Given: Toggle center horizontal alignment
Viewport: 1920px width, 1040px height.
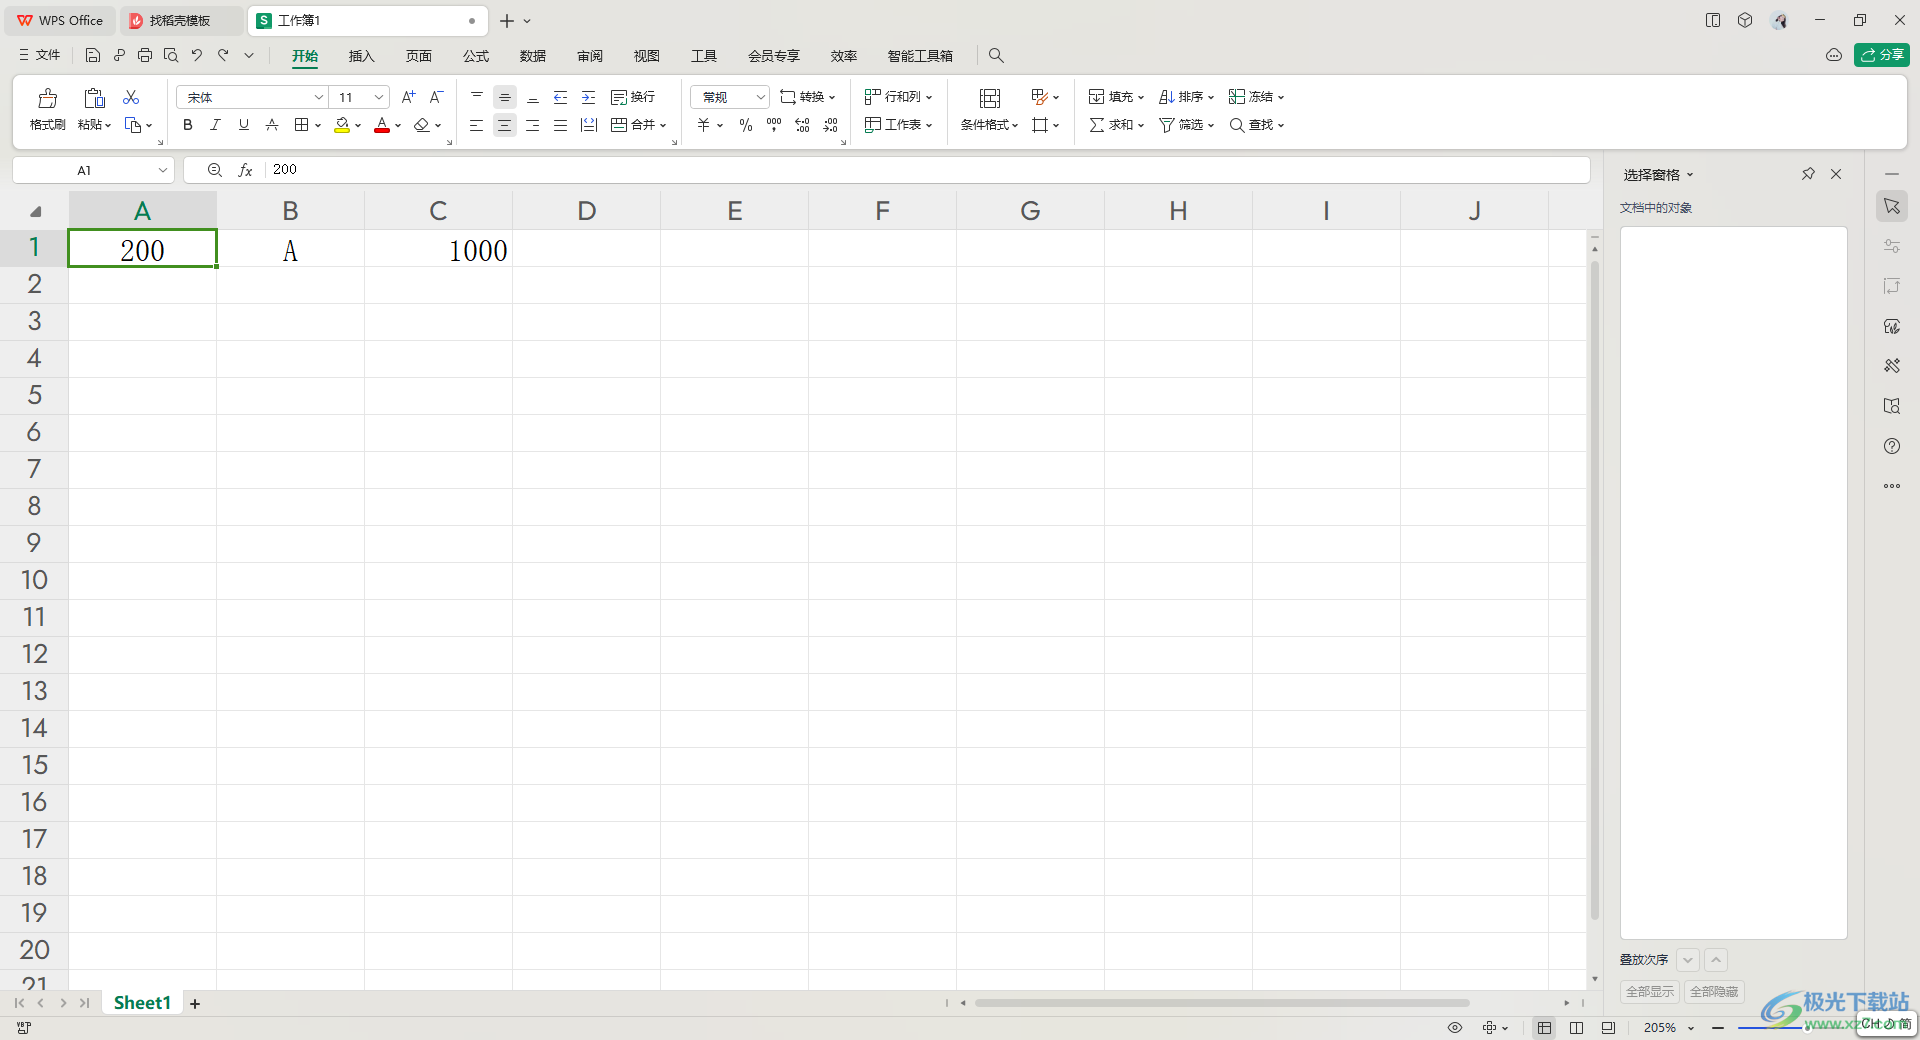Looking at the screenshot, I should click(x=505, y=125).
